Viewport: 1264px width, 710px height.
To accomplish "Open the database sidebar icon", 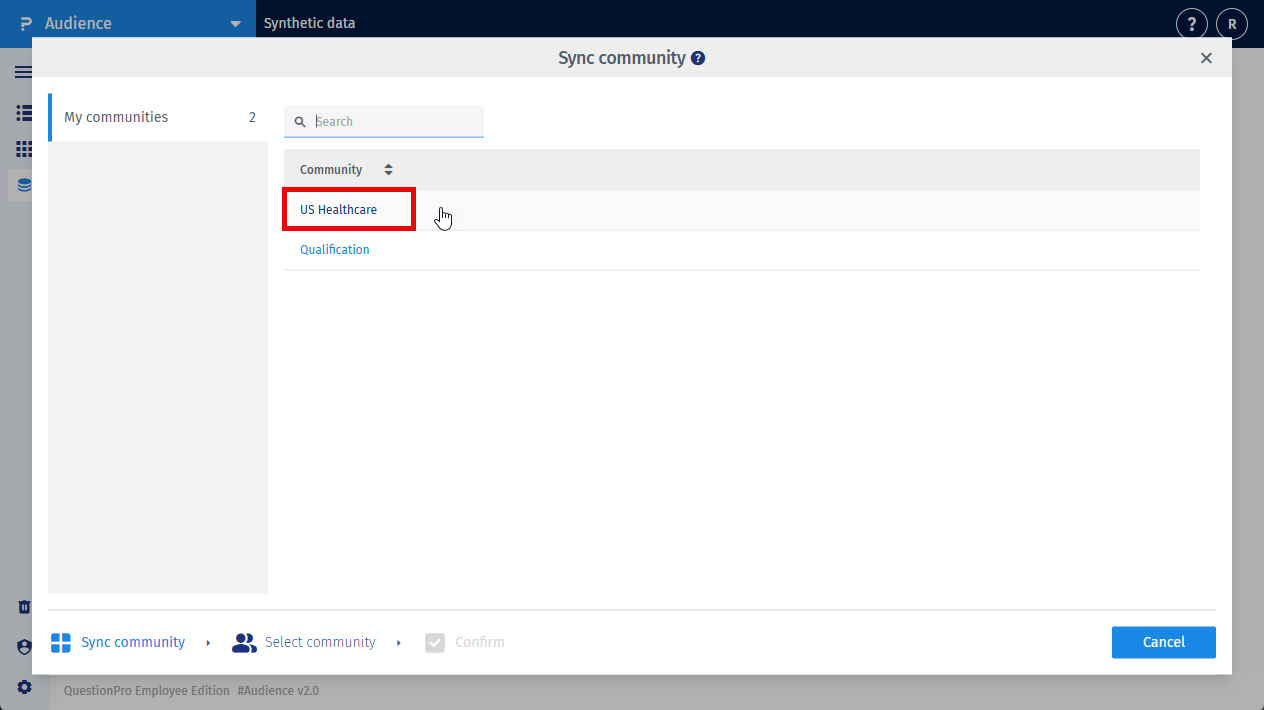I will pos(24,185).
